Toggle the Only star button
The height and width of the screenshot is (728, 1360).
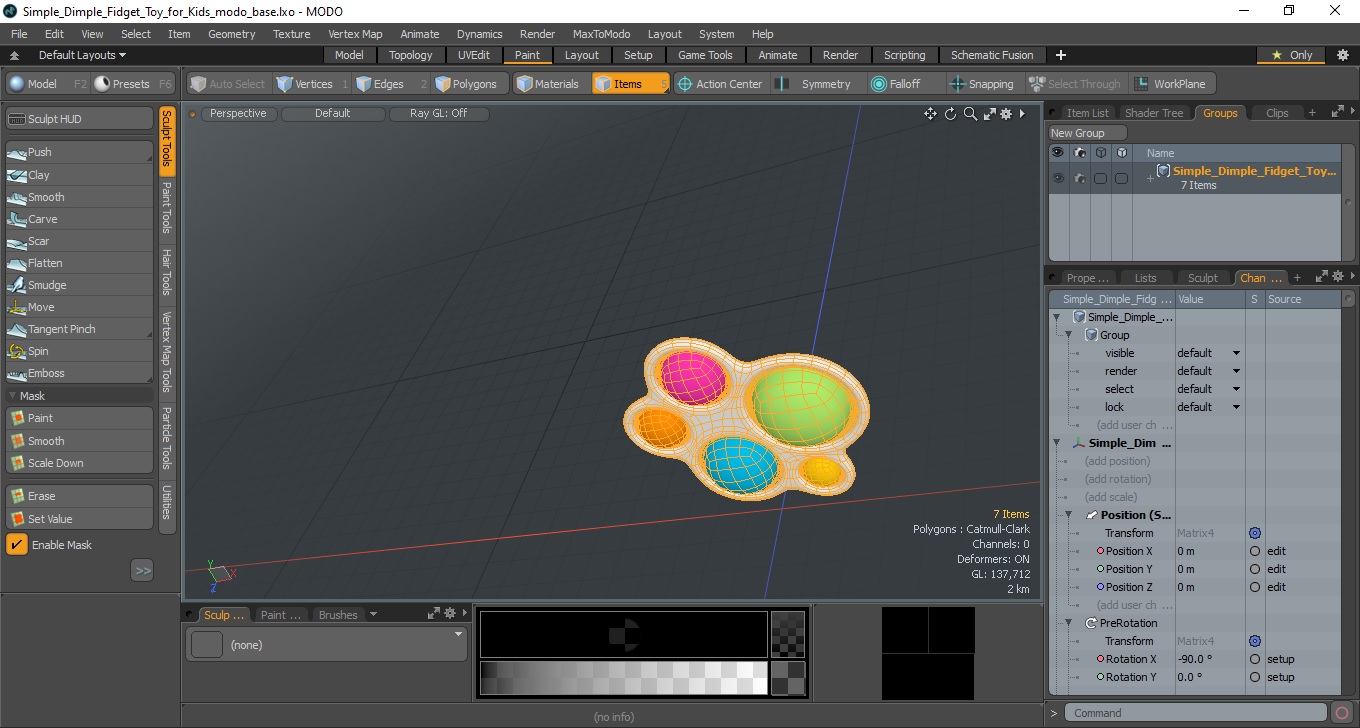(1292, 55)
